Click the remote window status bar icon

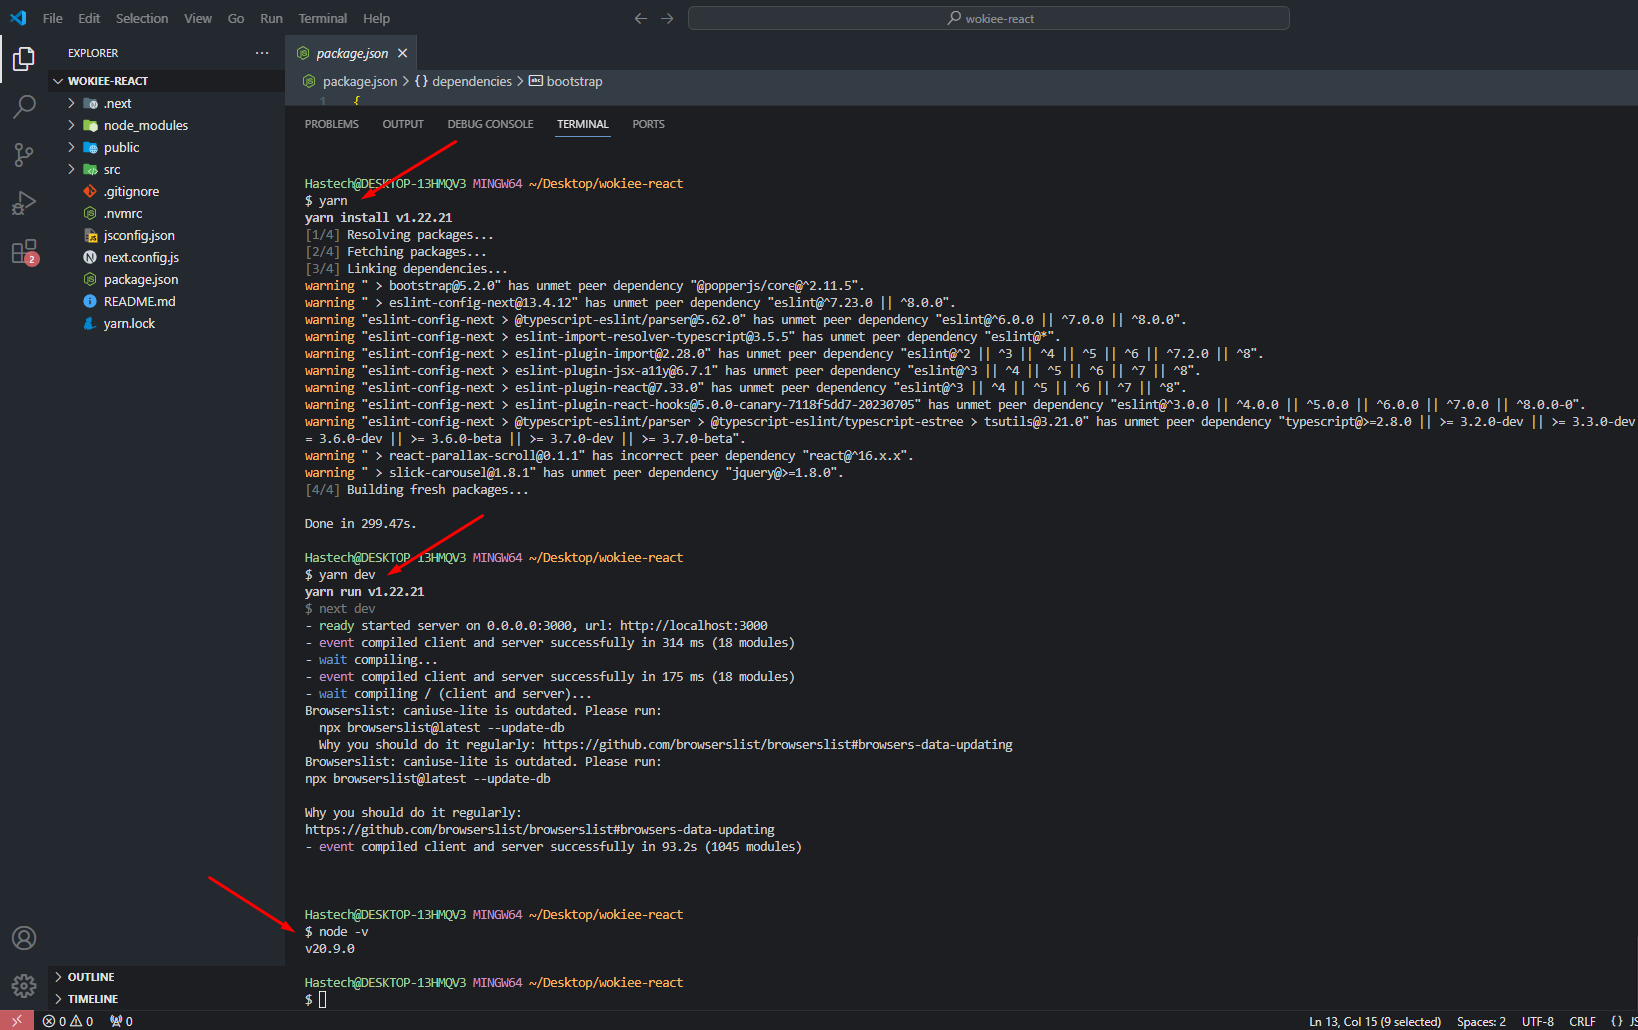17,1021
